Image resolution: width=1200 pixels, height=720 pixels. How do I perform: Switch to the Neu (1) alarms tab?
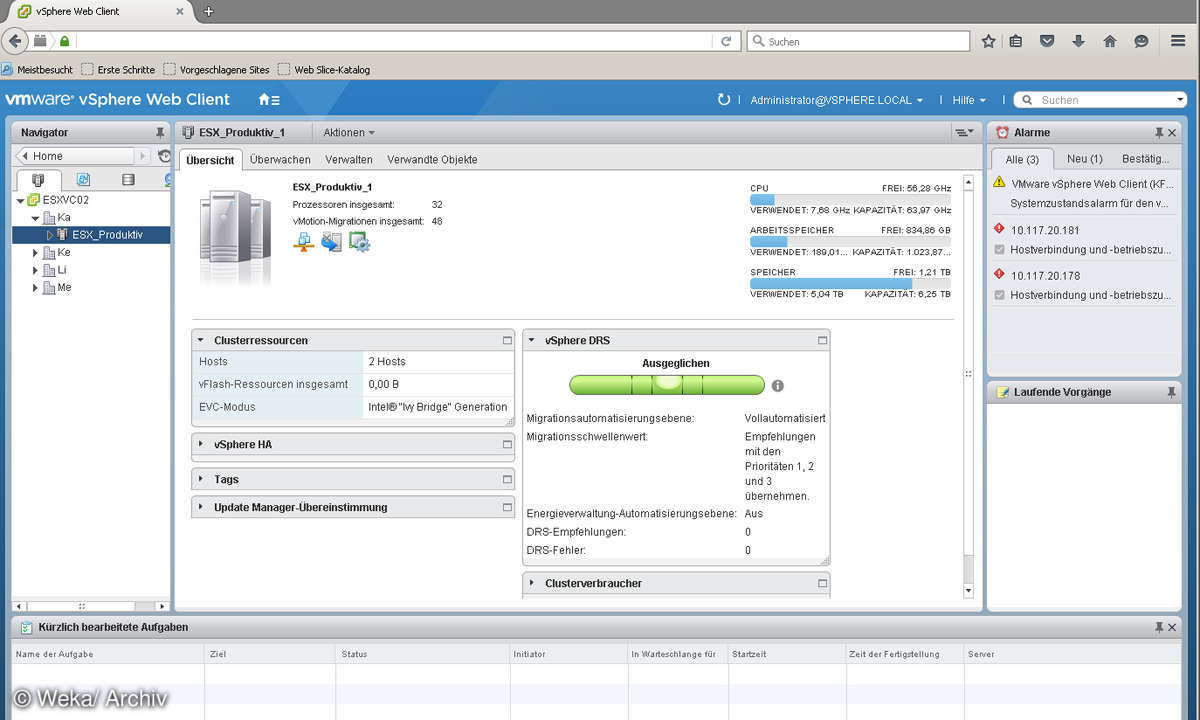pyautogui.click(x=1084, y=159)
